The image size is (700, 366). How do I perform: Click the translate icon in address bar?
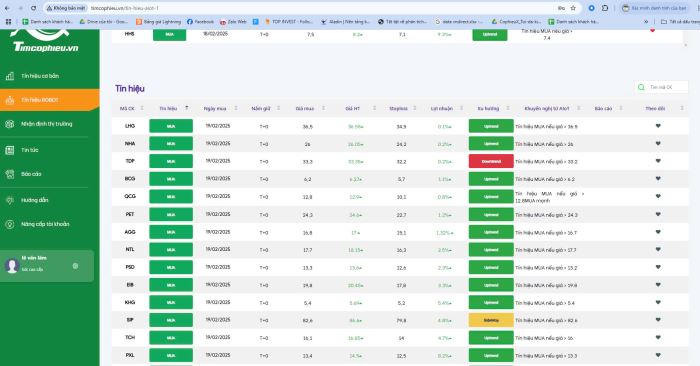561,8
